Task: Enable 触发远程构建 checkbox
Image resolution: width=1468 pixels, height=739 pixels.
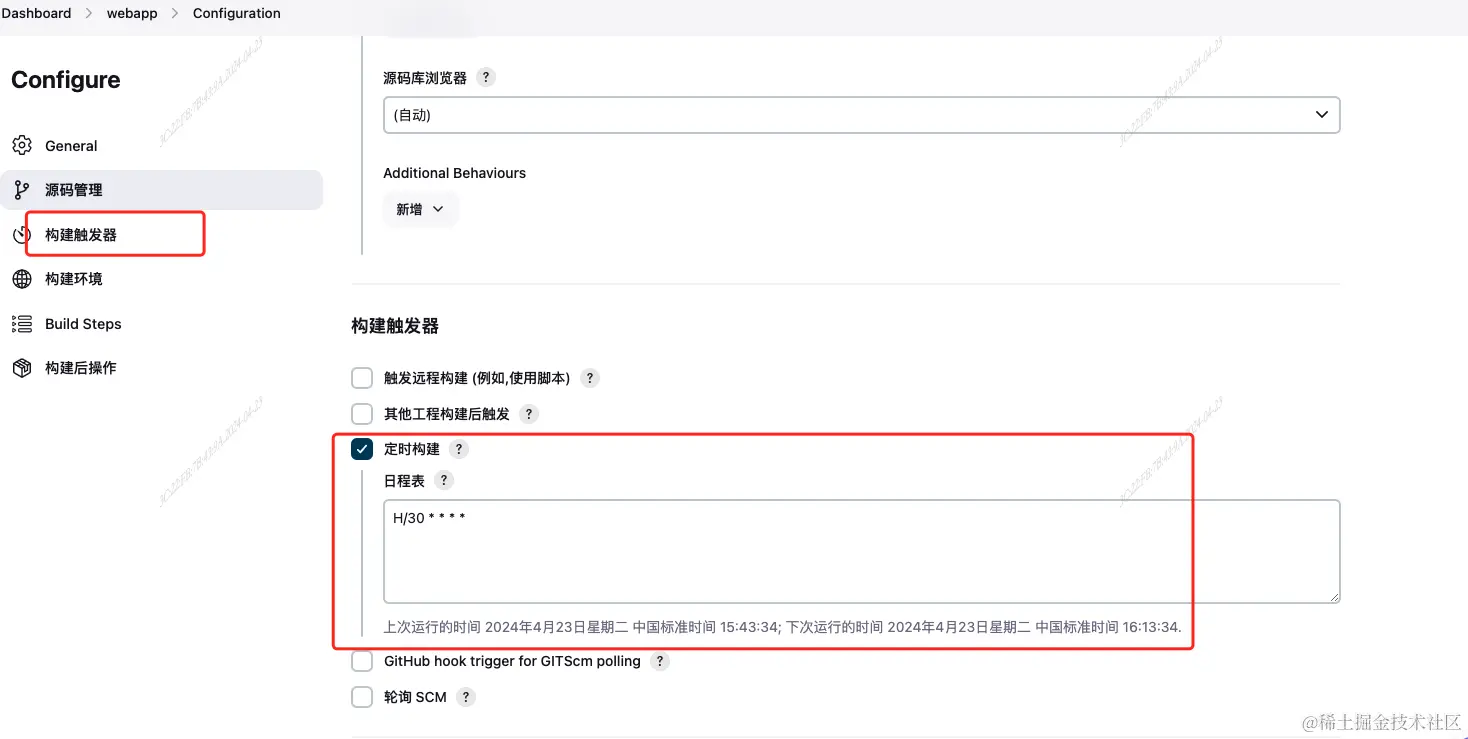Action: pyautogui.click(x=362, y=378)
